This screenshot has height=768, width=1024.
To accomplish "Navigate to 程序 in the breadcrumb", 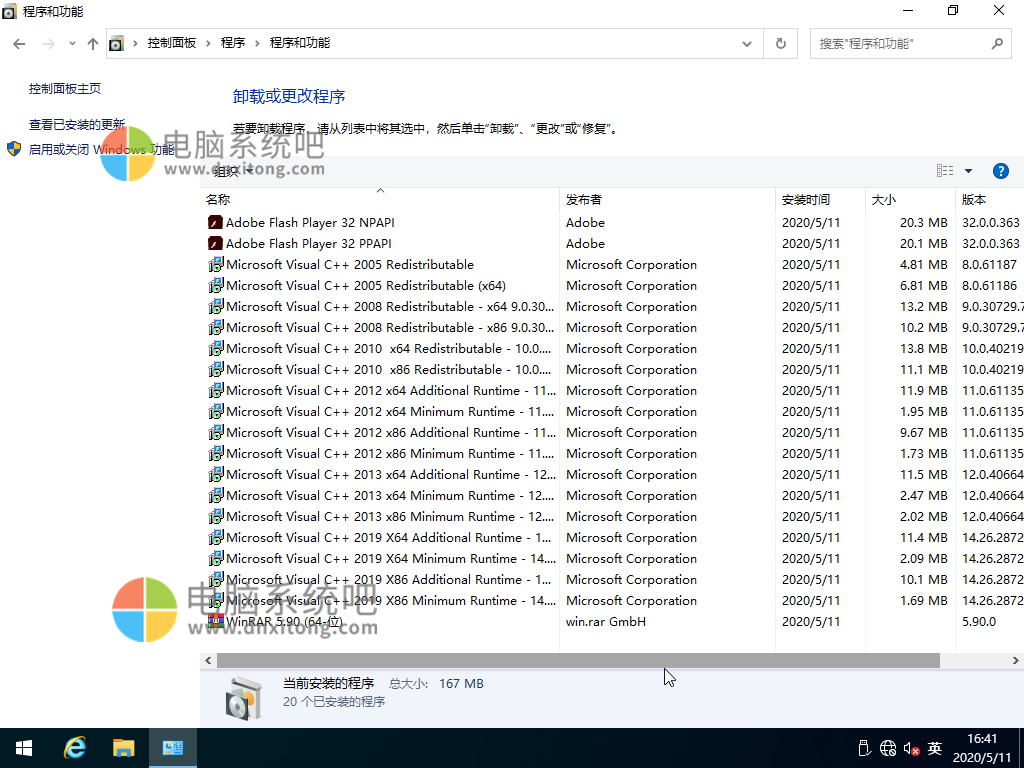I will (x=232, y=43).
